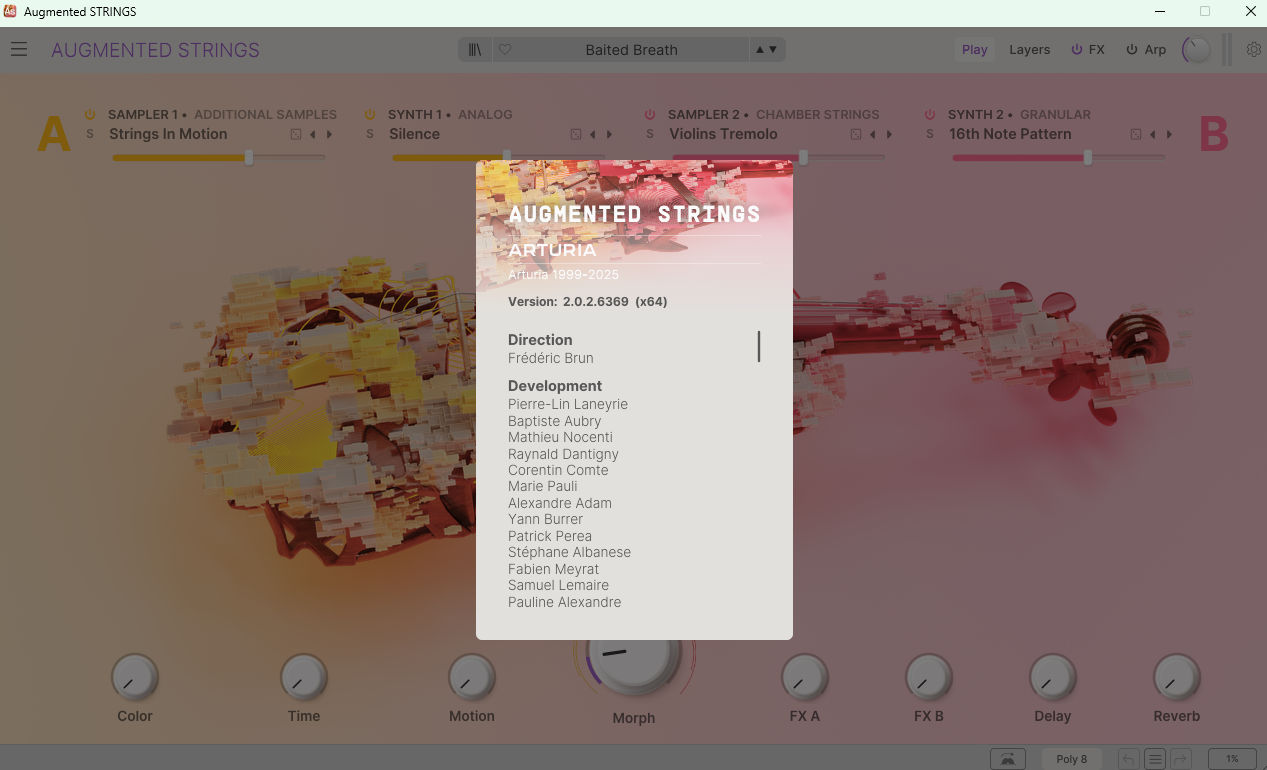
Task: Open Strings In Motion sample selector
Action: click(x=168, y=134)
